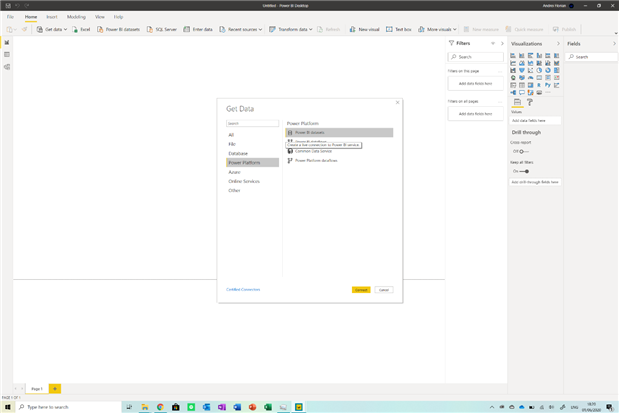Open the File menu
Viewport: 619px width, 413px height.
(10, 17)
